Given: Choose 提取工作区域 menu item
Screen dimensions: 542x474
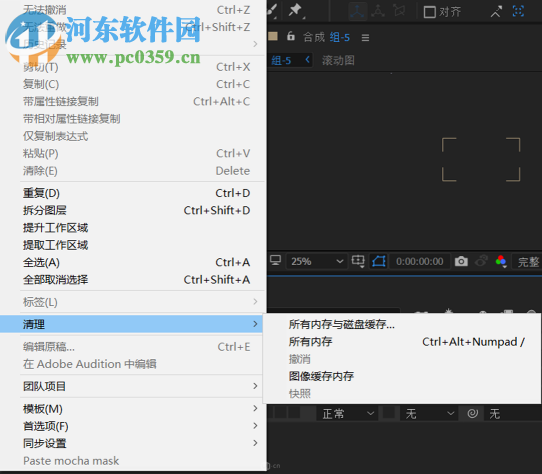Looking at the screenshot, I should pos(133,245).
